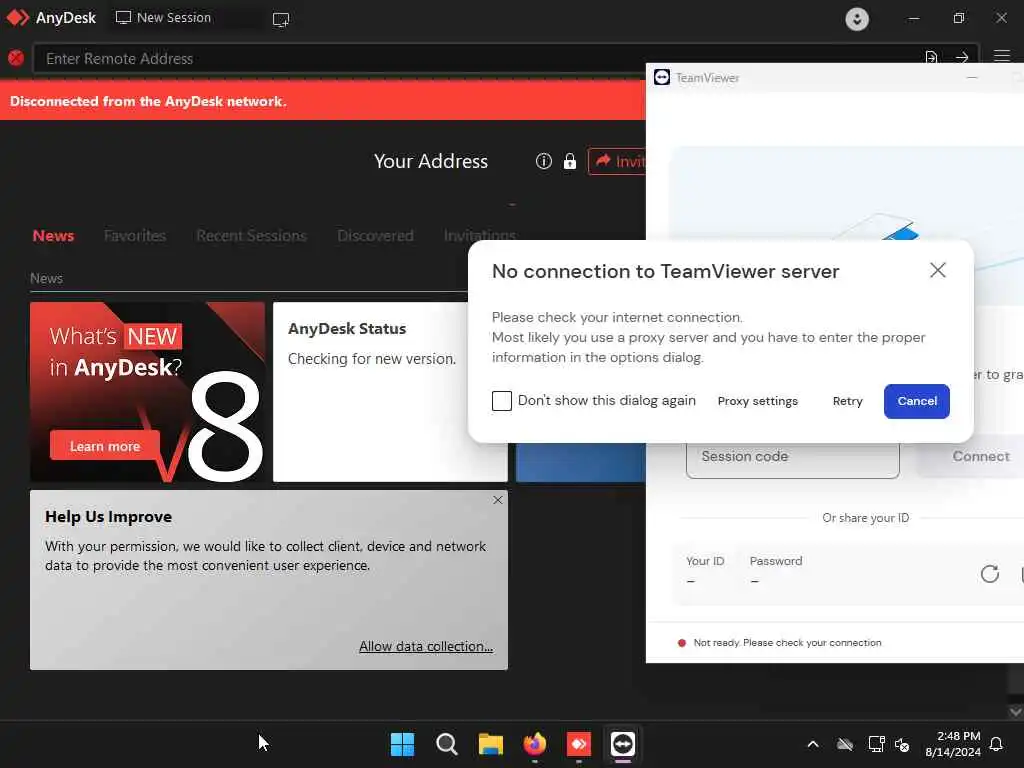Click the TeamViewer window logo icon
Image resolution: width=1024 pixels, height=768 pixels.
pyautogui.click(x=662, y=77)
